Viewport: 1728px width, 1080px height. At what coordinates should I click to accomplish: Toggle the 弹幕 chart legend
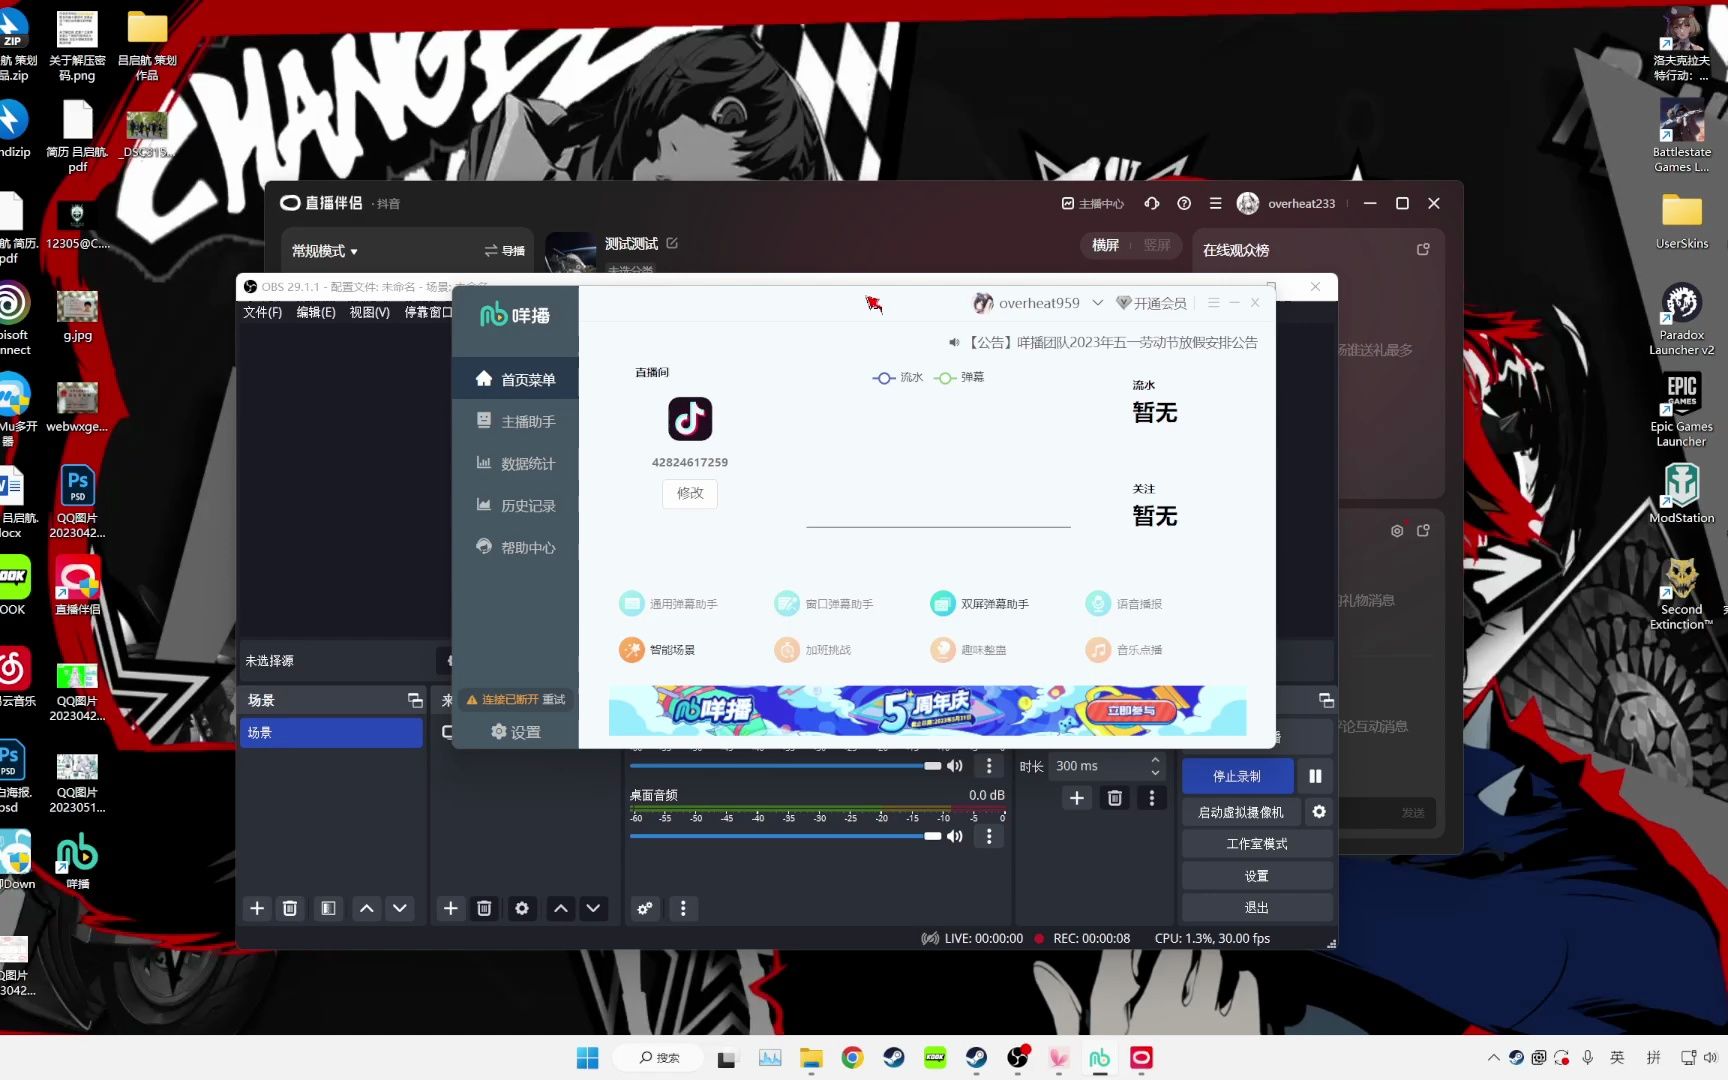click(x=960, y=378)
